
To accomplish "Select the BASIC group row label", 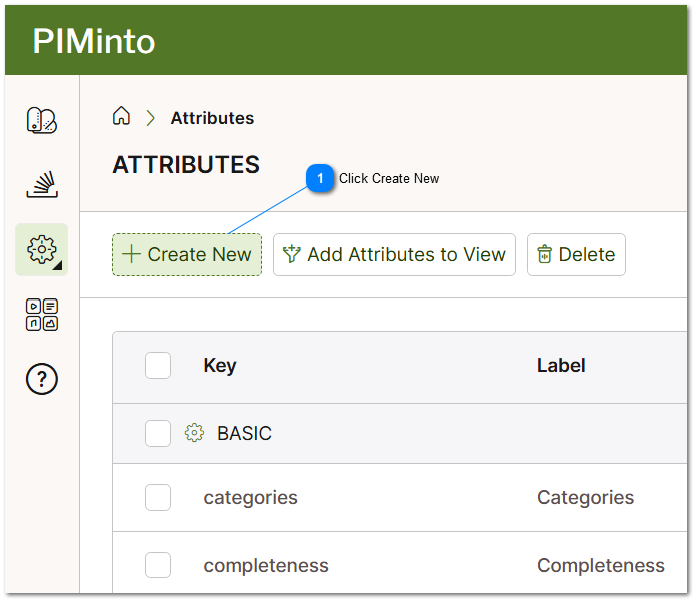I will tap(244, 433).
